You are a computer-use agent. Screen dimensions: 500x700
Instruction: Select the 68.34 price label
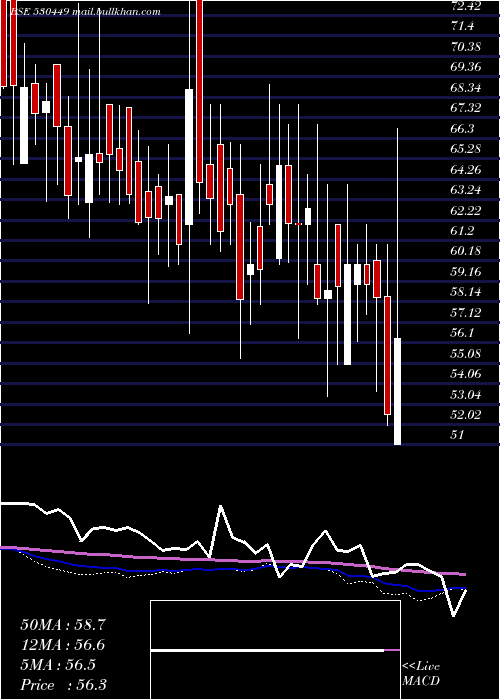[x=466, y=88]
